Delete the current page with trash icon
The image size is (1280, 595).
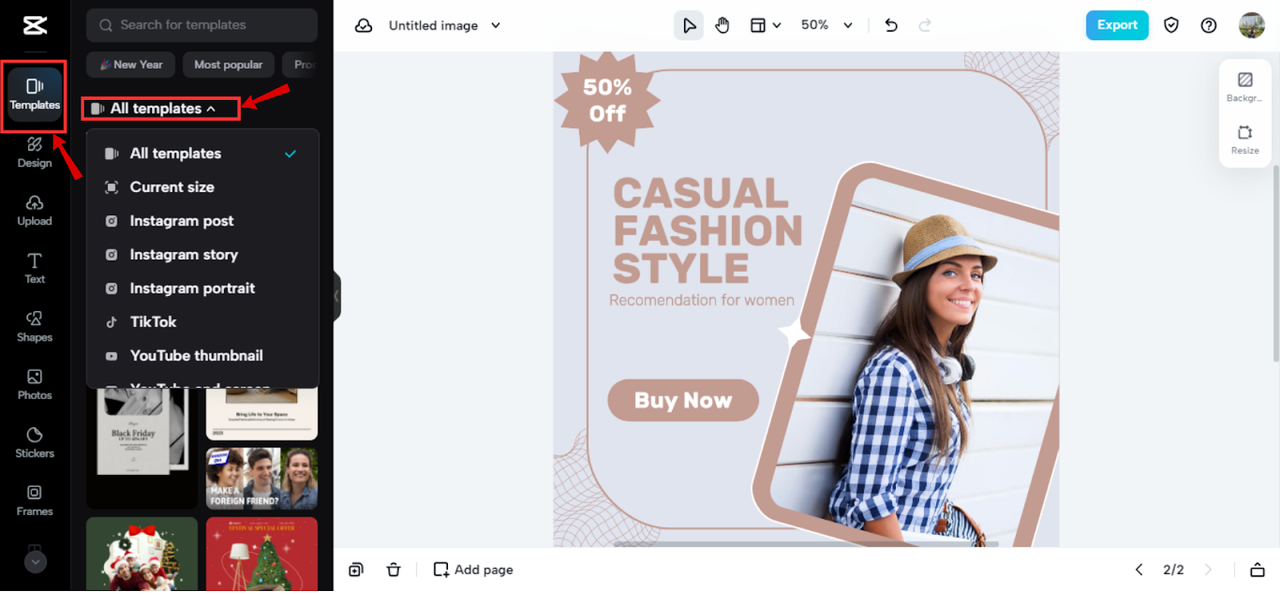[x=394, y=570]
